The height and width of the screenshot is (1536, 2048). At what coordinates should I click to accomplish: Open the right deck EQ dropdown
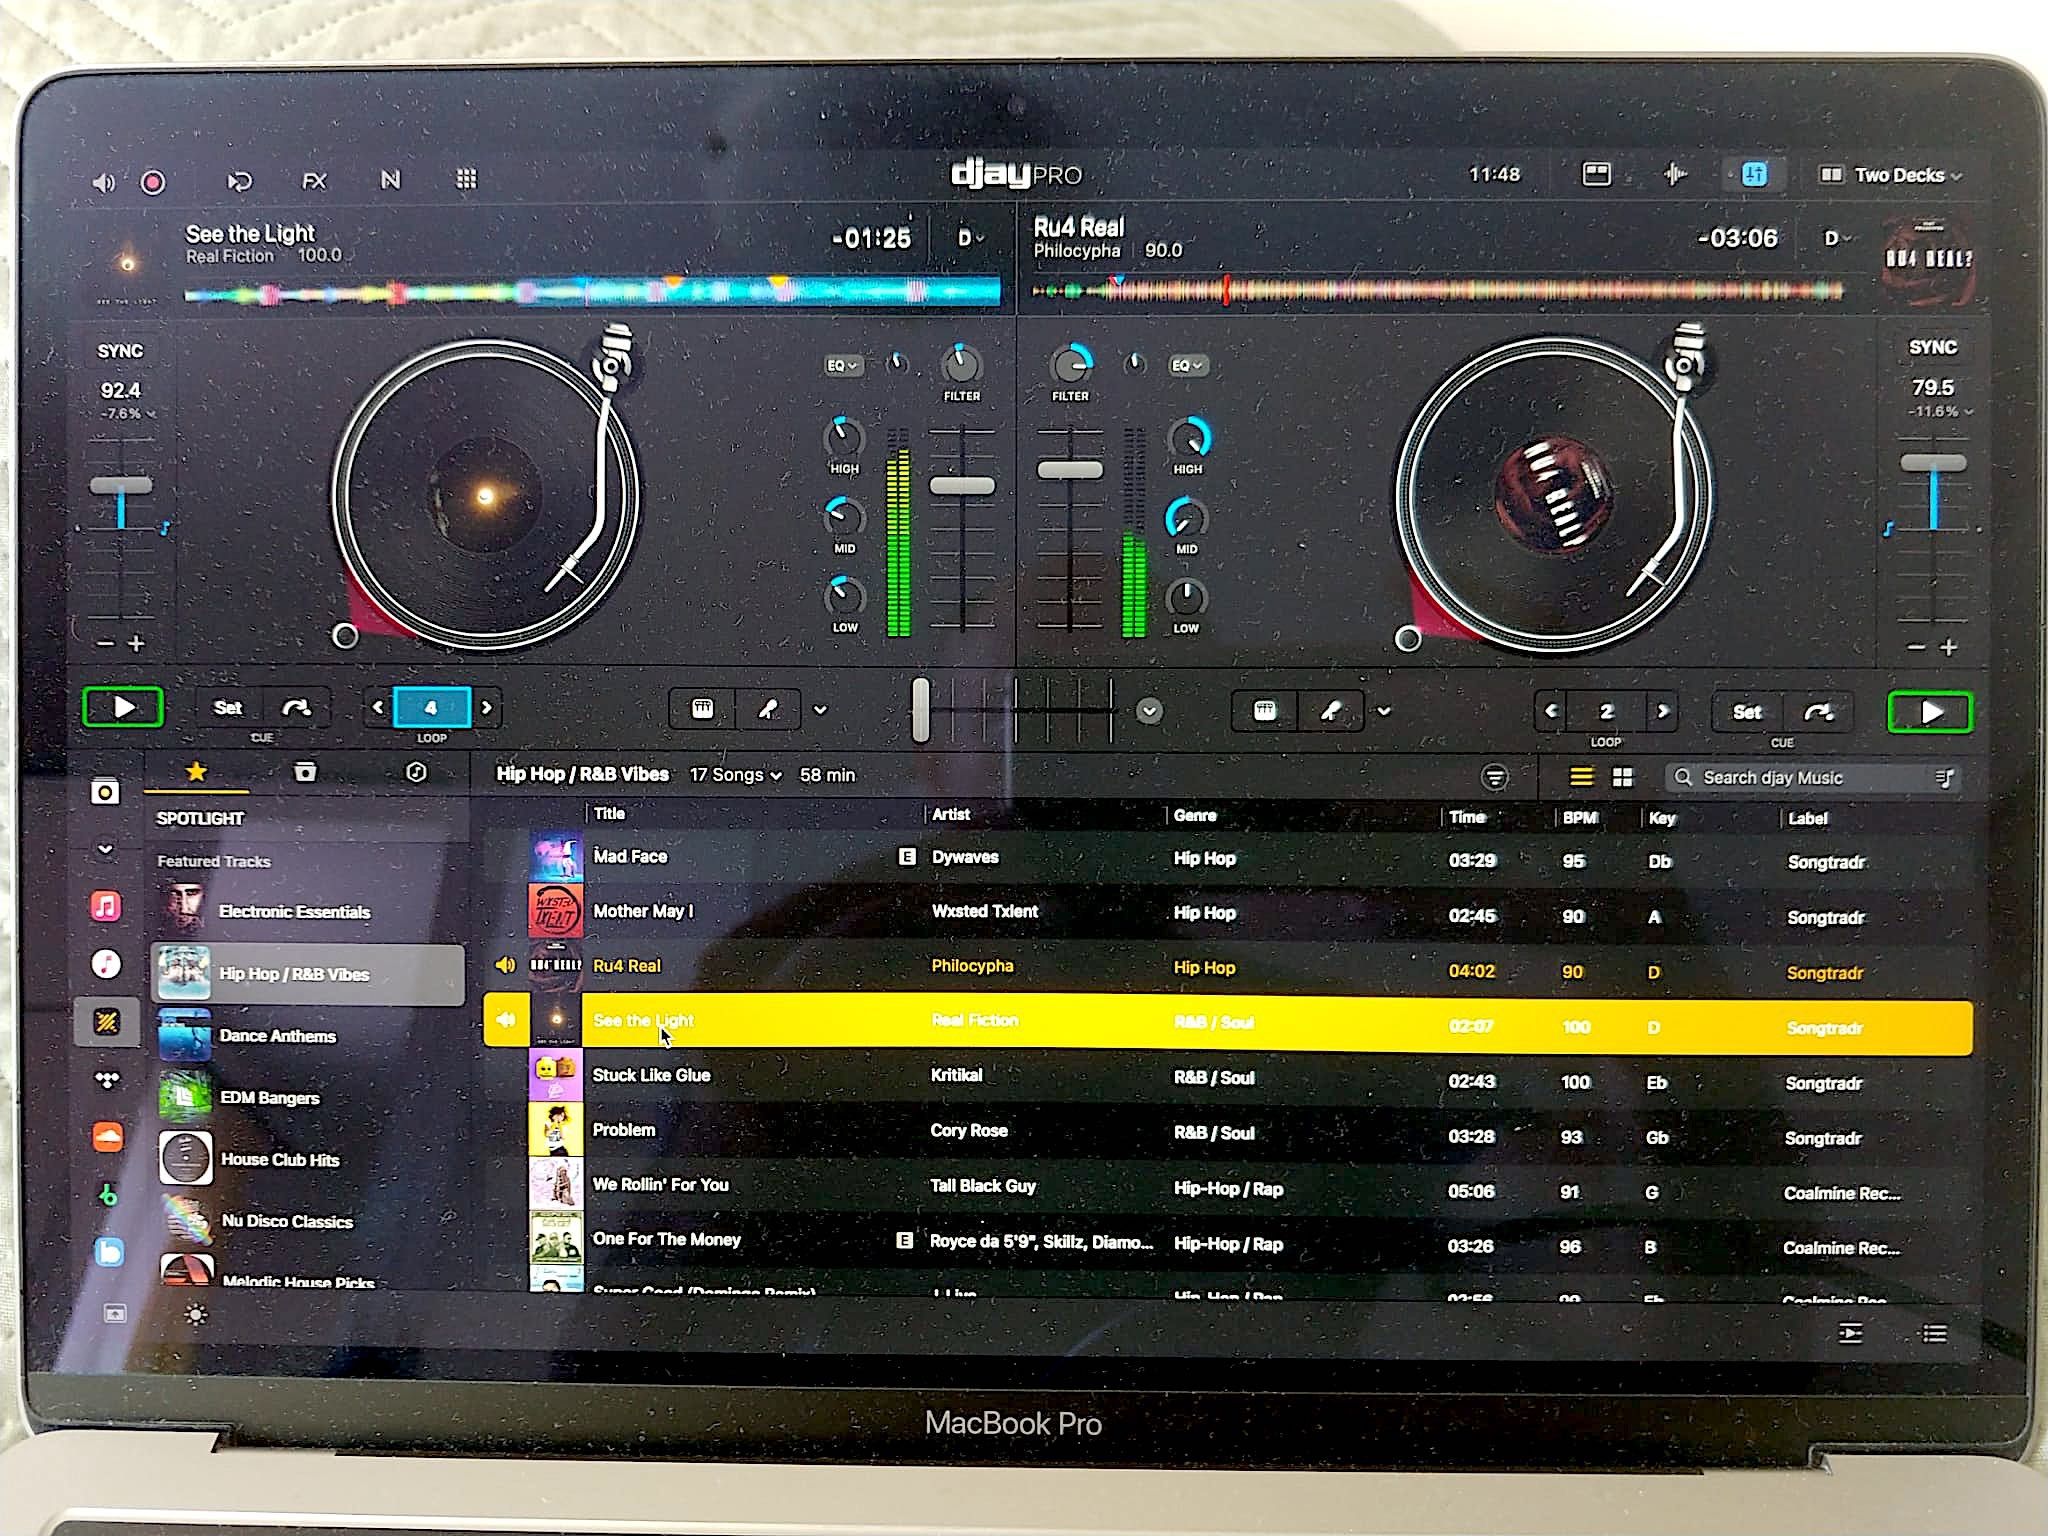click(1187, 365)
